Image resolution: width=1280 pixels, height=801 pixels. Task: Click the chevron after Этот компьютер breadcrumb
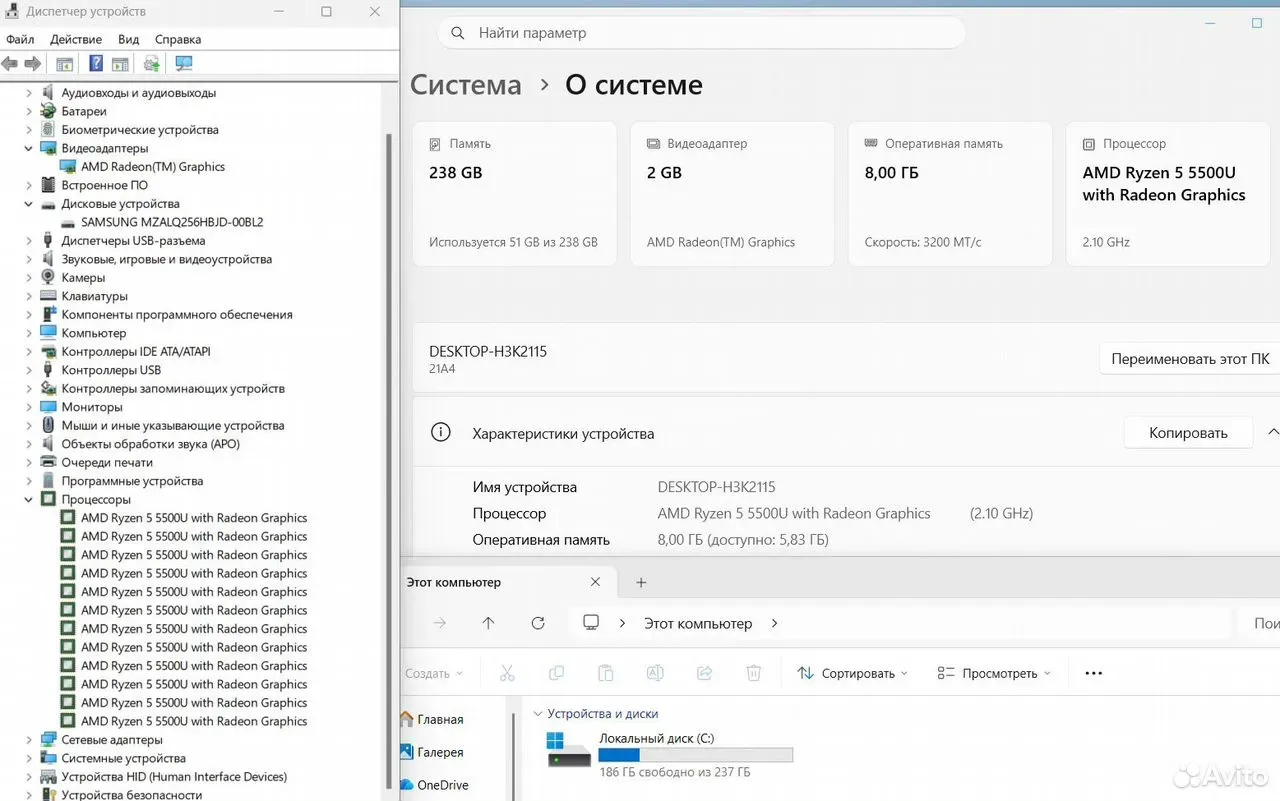click(774, 623)
